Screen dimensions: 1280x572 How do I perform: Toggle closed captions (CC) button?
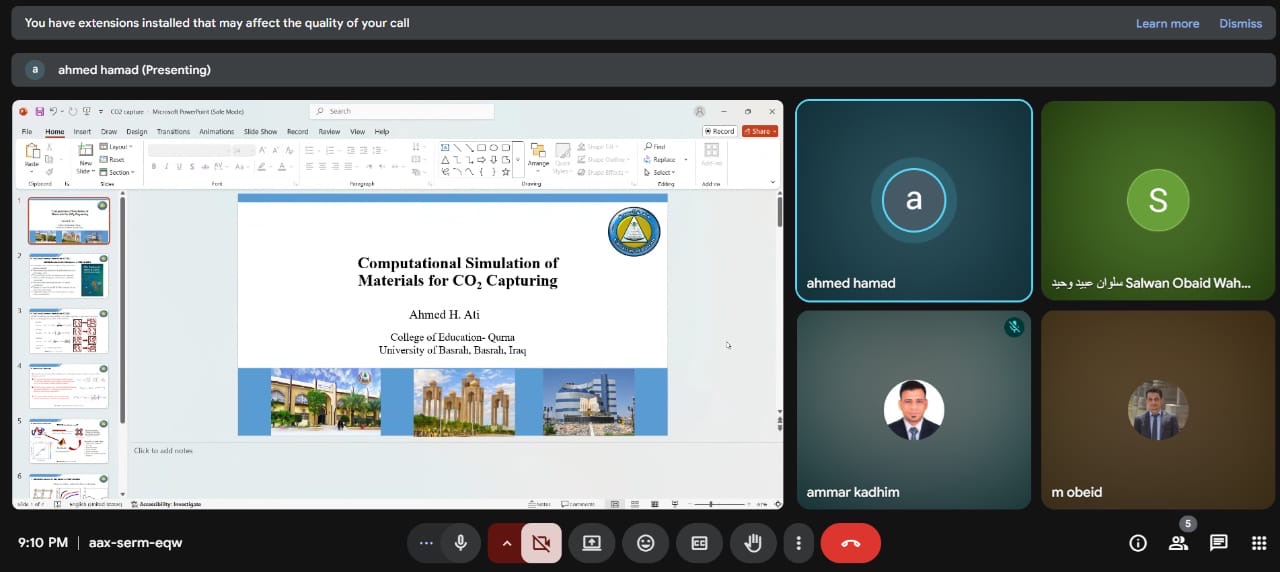(699, 543)
